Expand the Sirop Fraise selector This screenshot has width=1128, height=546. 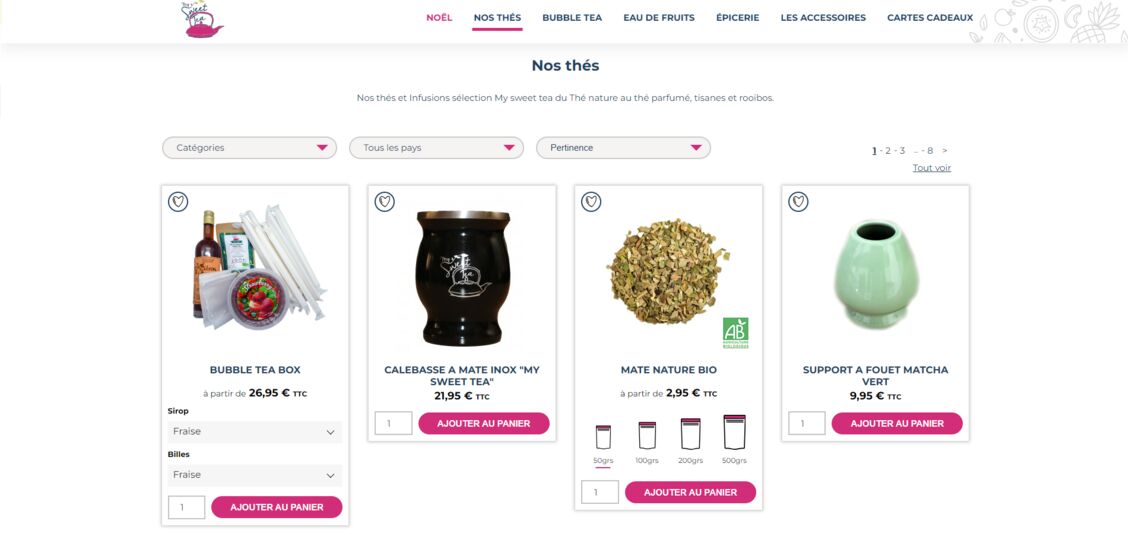point(255,432)
